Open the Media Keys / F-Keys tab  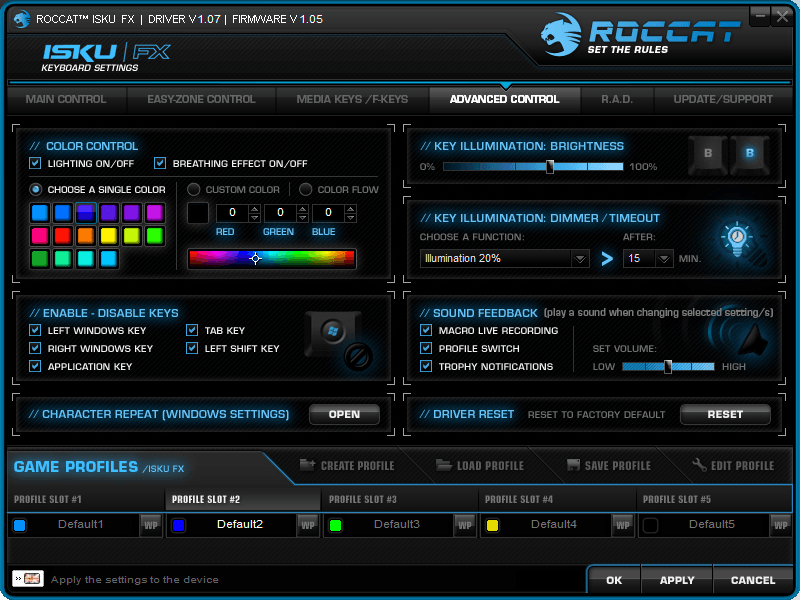tap(353, 99)
